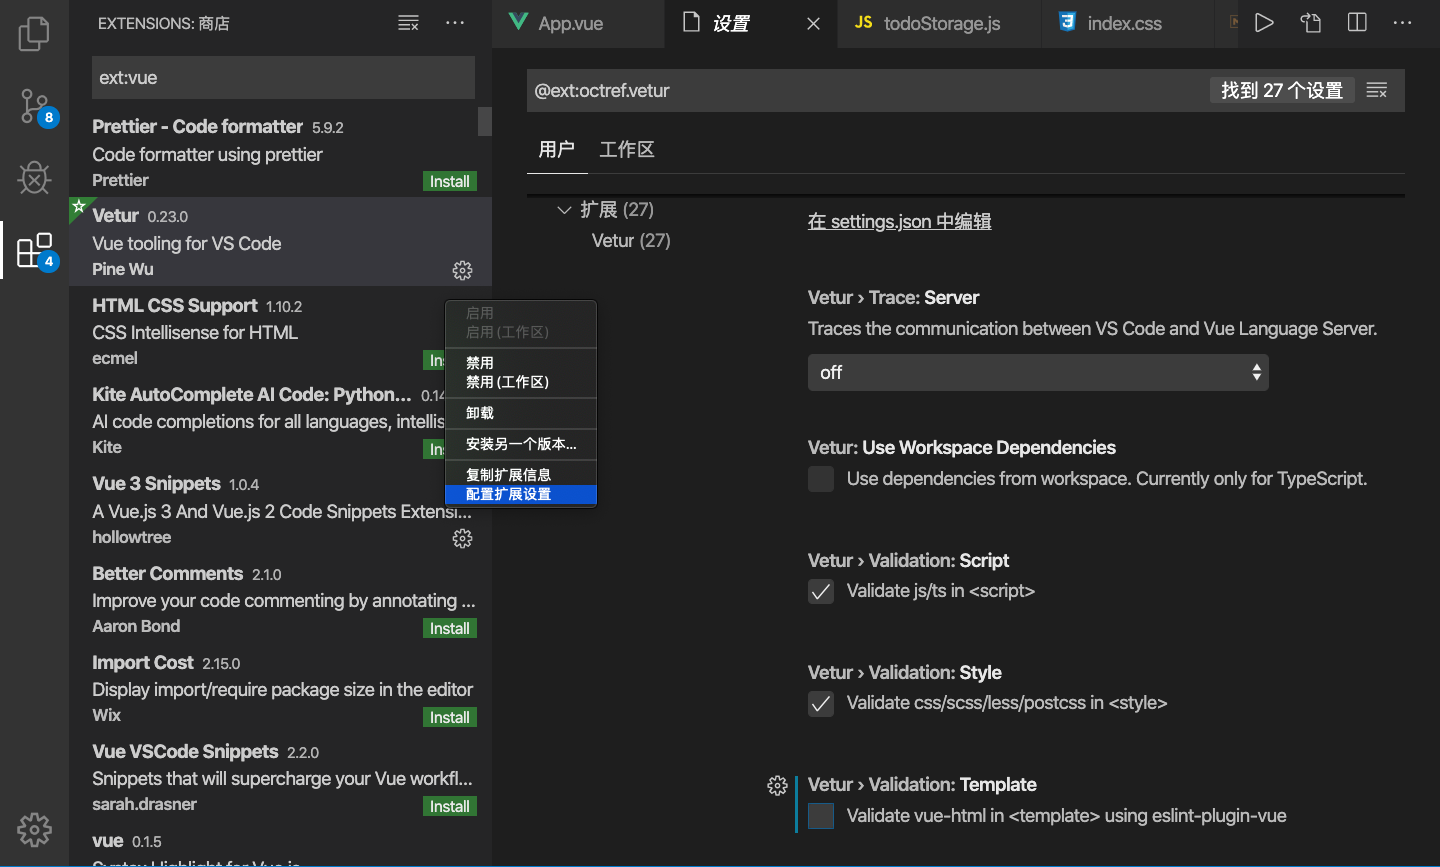This screenshot has height=867, width=1440.
Task: Click the ext:vue extensions search box
Action: coord(283,78)
